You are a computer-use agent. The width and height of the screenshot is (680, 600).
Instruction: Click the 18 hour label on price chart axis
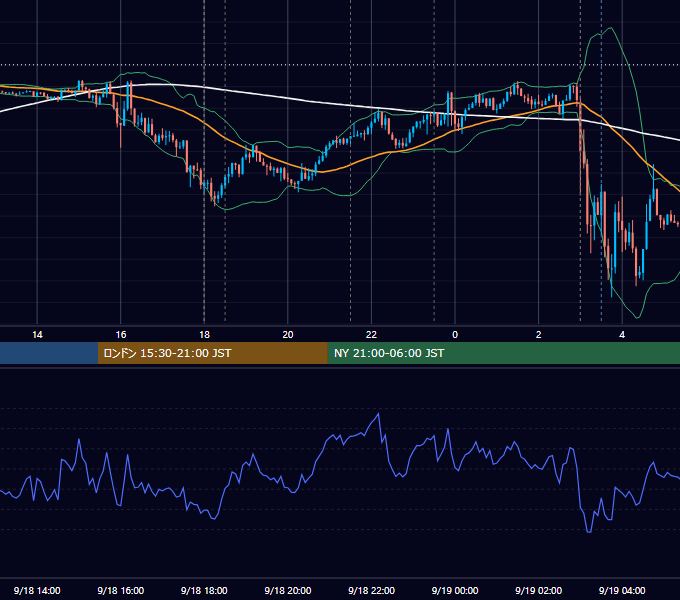tap(204, 335)
